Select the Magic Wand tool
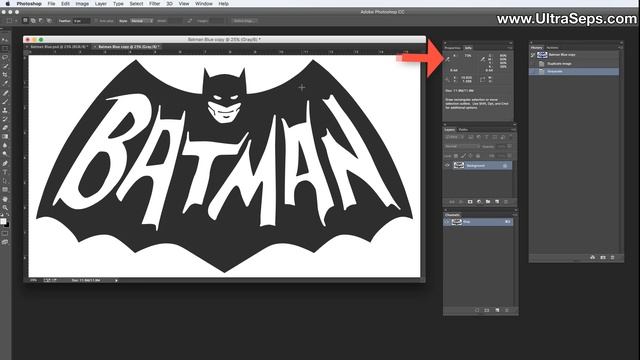Viewport: 640px width, 360px height. (5, 66)
